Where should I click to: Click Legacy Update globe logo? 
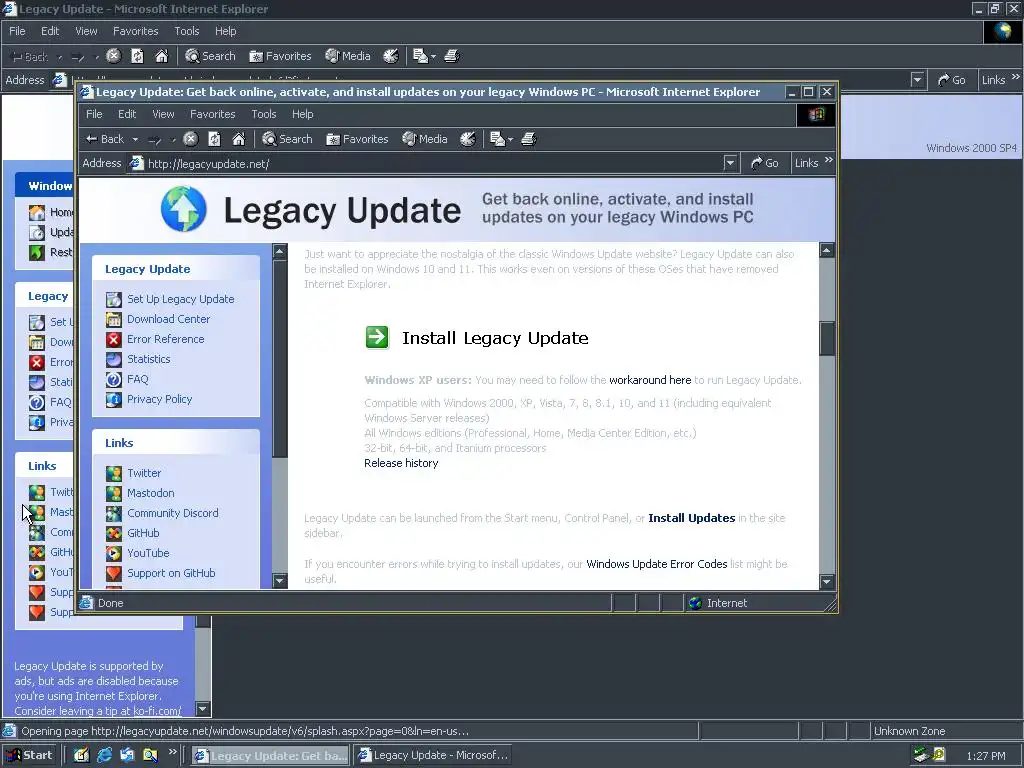[184, 209]
